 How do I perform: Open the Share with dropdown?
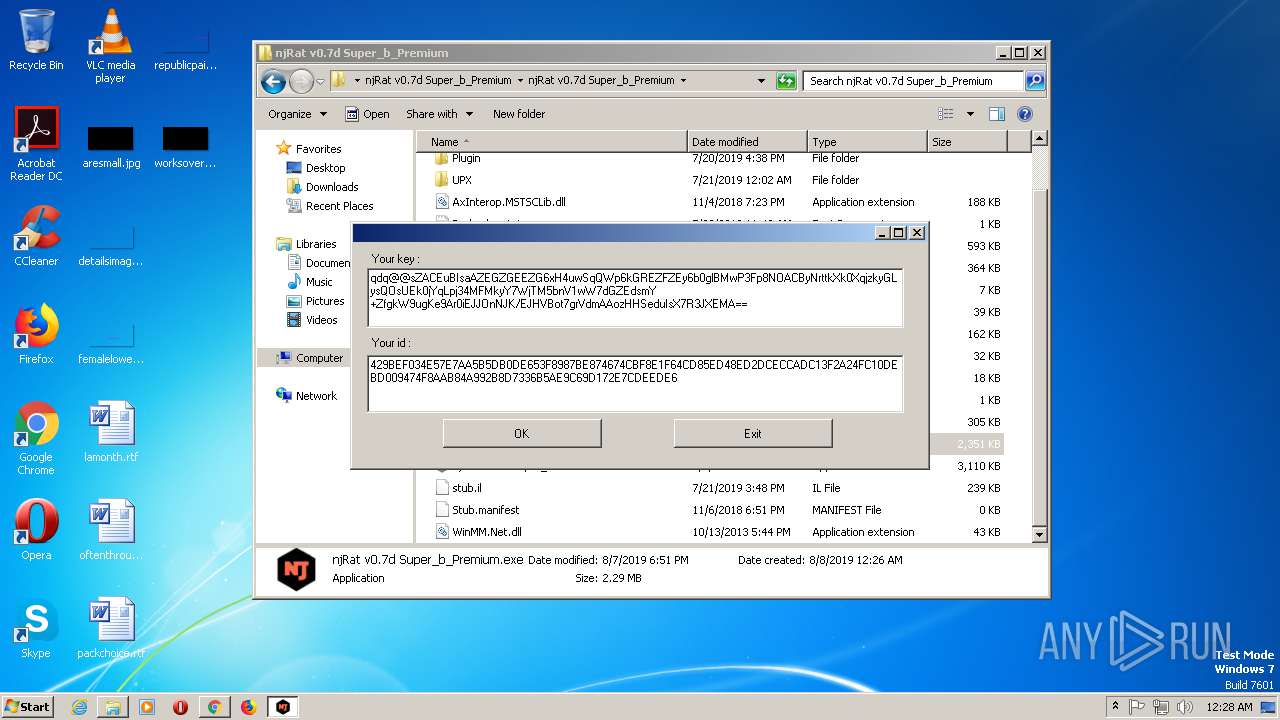click(439, 114)
